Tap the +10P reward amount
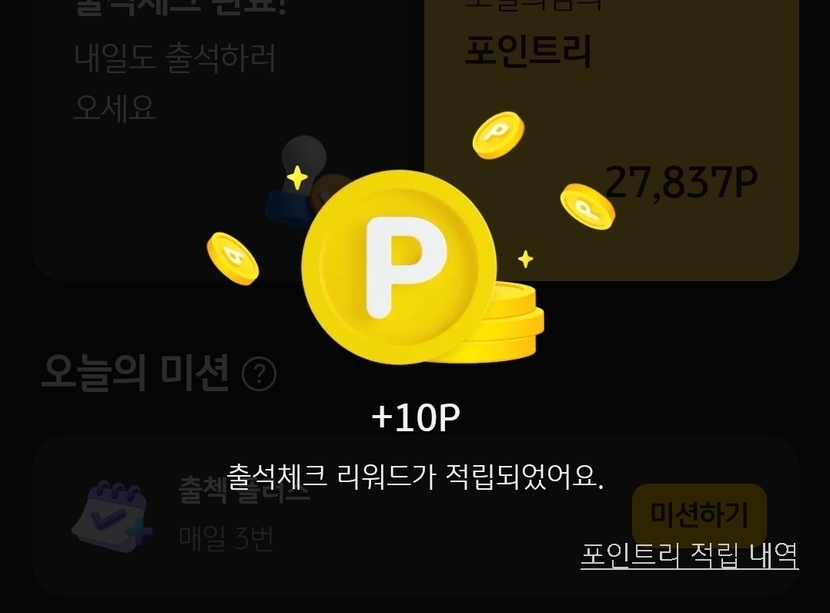Screen dimensions: 830x613 point(416,418)
